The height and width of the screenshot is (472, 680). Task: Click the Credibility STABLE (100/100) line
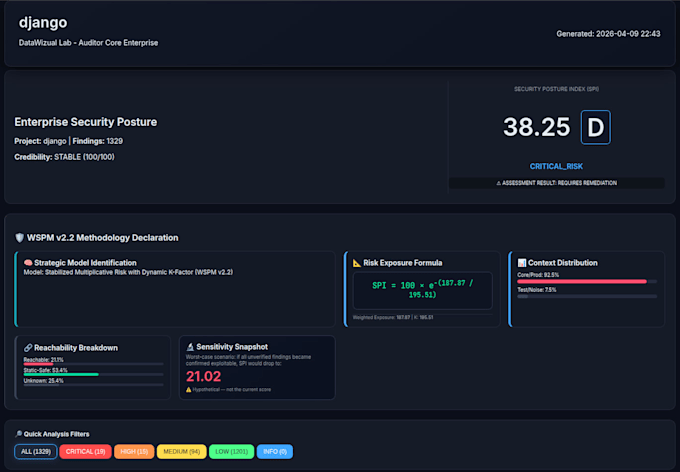[64, 157]
